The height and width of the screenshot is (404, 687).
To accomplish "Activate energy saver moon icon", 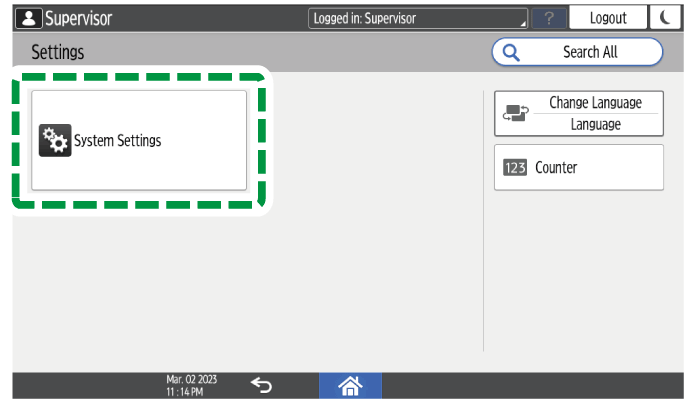I will [x=663, y=18].
